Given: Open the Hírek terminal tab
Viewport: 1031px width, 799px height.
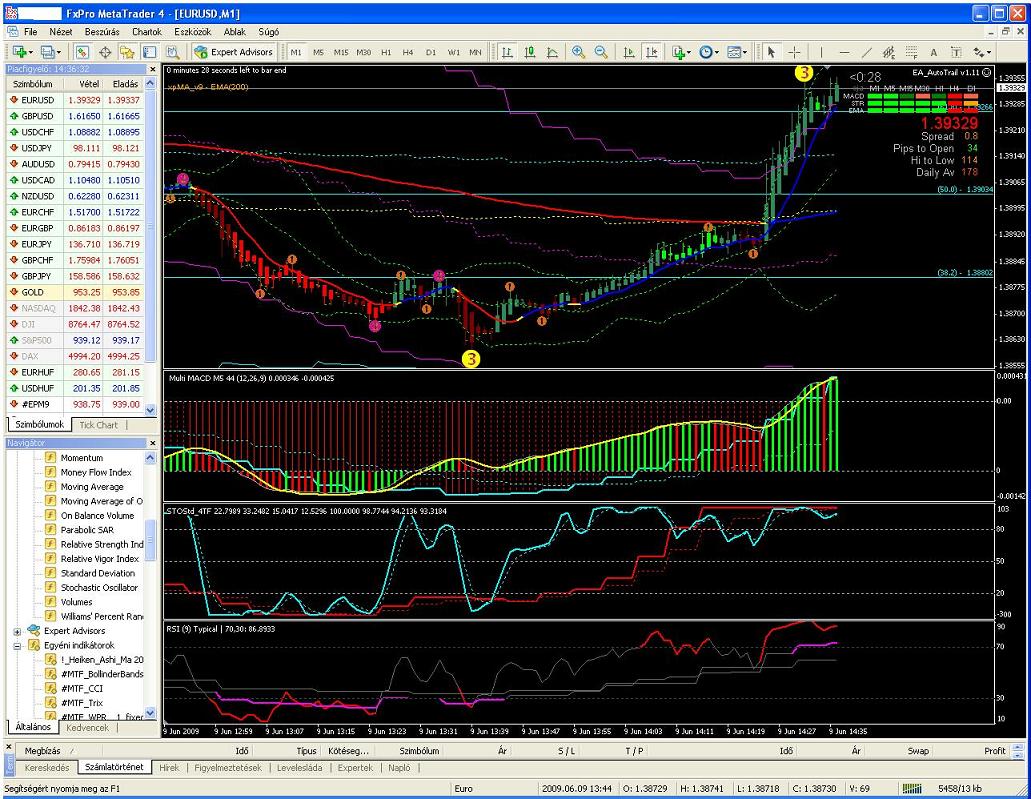Looking at the screenshot, I should [169, 767].
